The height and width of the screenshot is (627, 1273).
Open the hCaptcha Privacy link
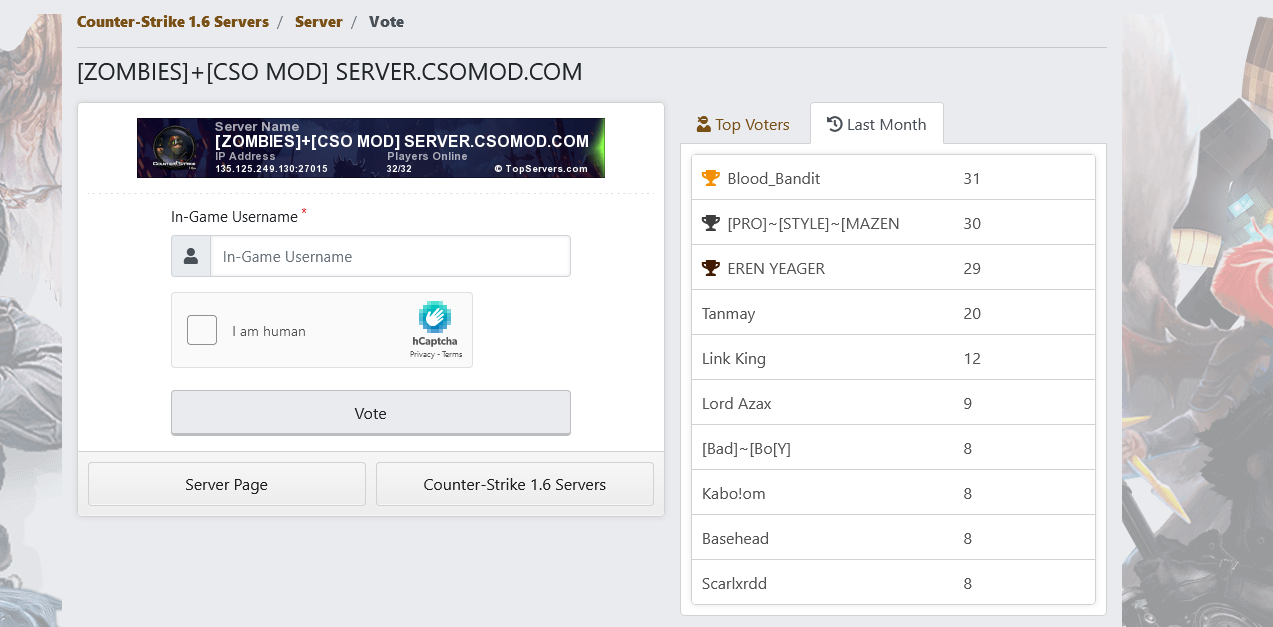coord(422,355)
